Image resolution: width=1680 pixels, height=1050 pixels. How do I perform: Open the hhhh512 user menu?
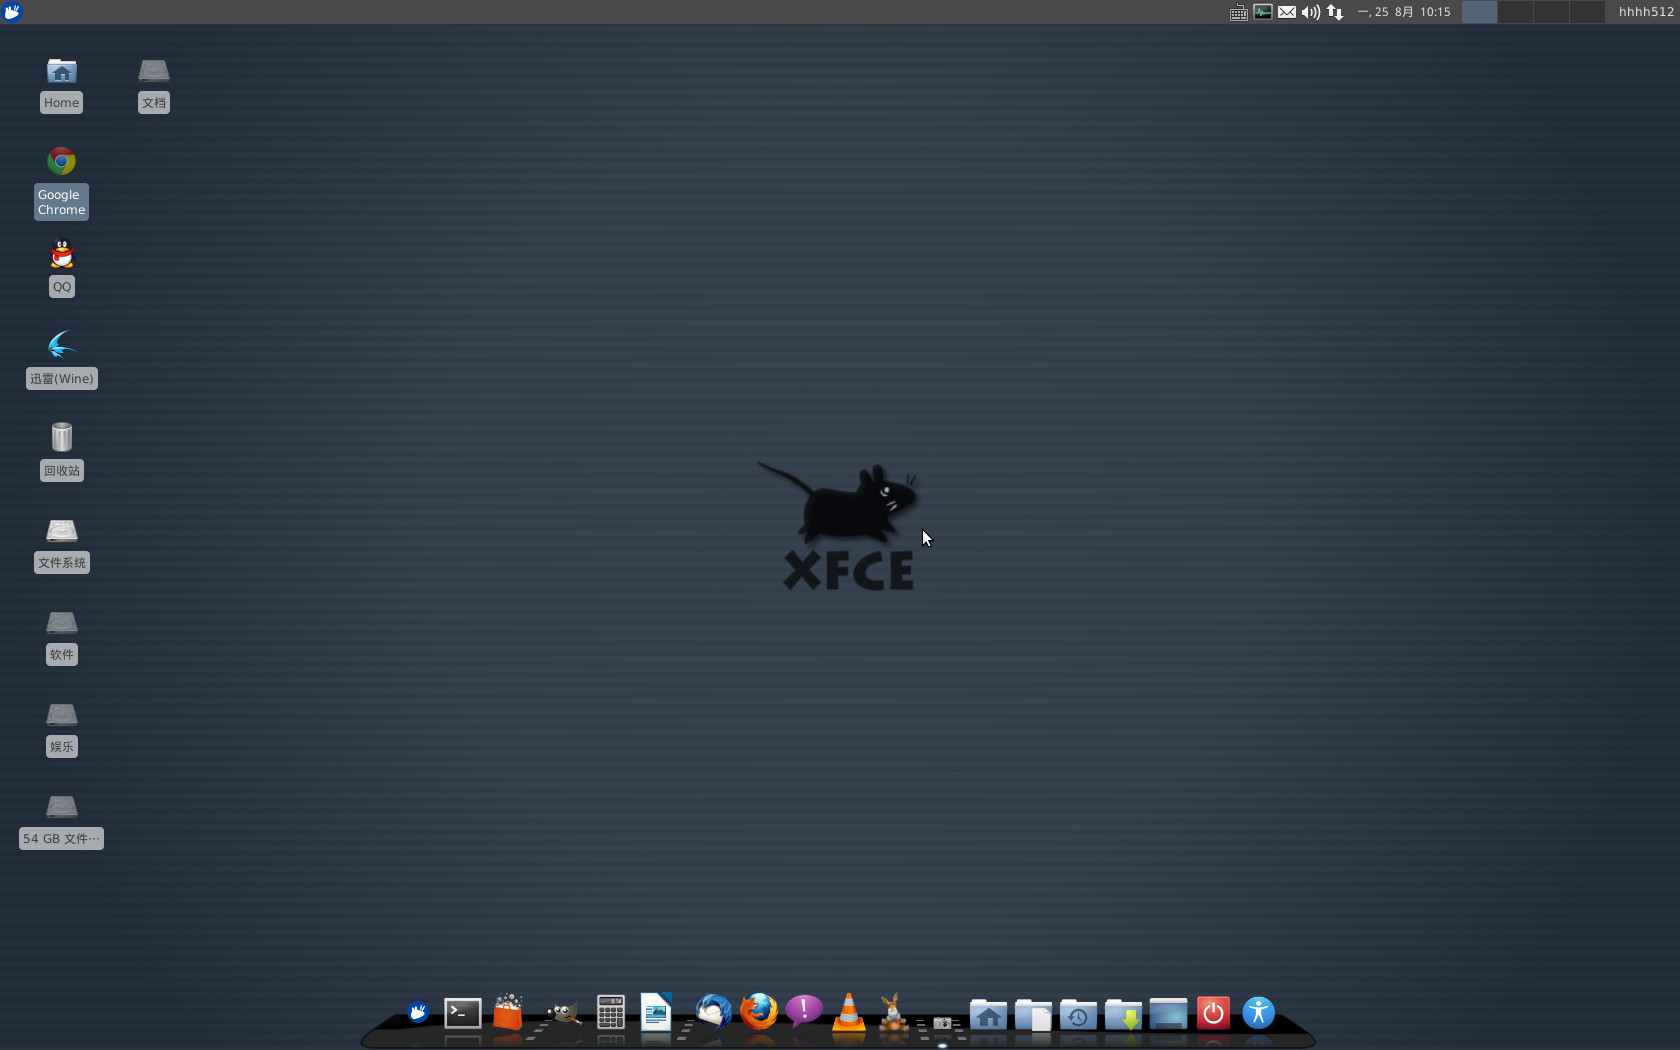[x=1646, y=12]
